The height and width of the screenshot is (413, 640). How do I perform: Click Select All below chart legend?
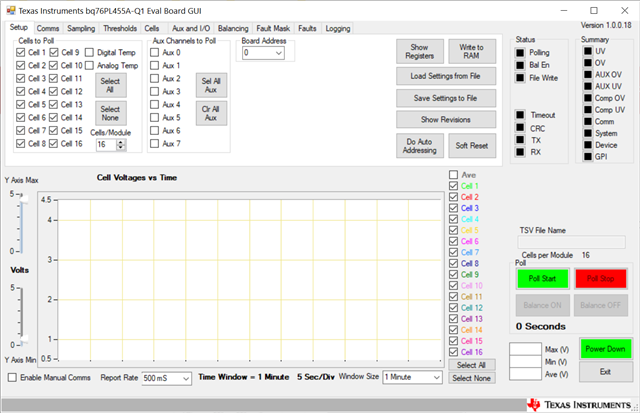tap(471, 365)
